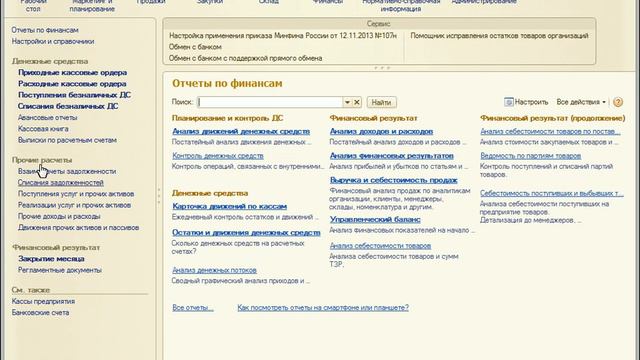Open the Все действия dropdown menu
640x360 pixels.
581,102
